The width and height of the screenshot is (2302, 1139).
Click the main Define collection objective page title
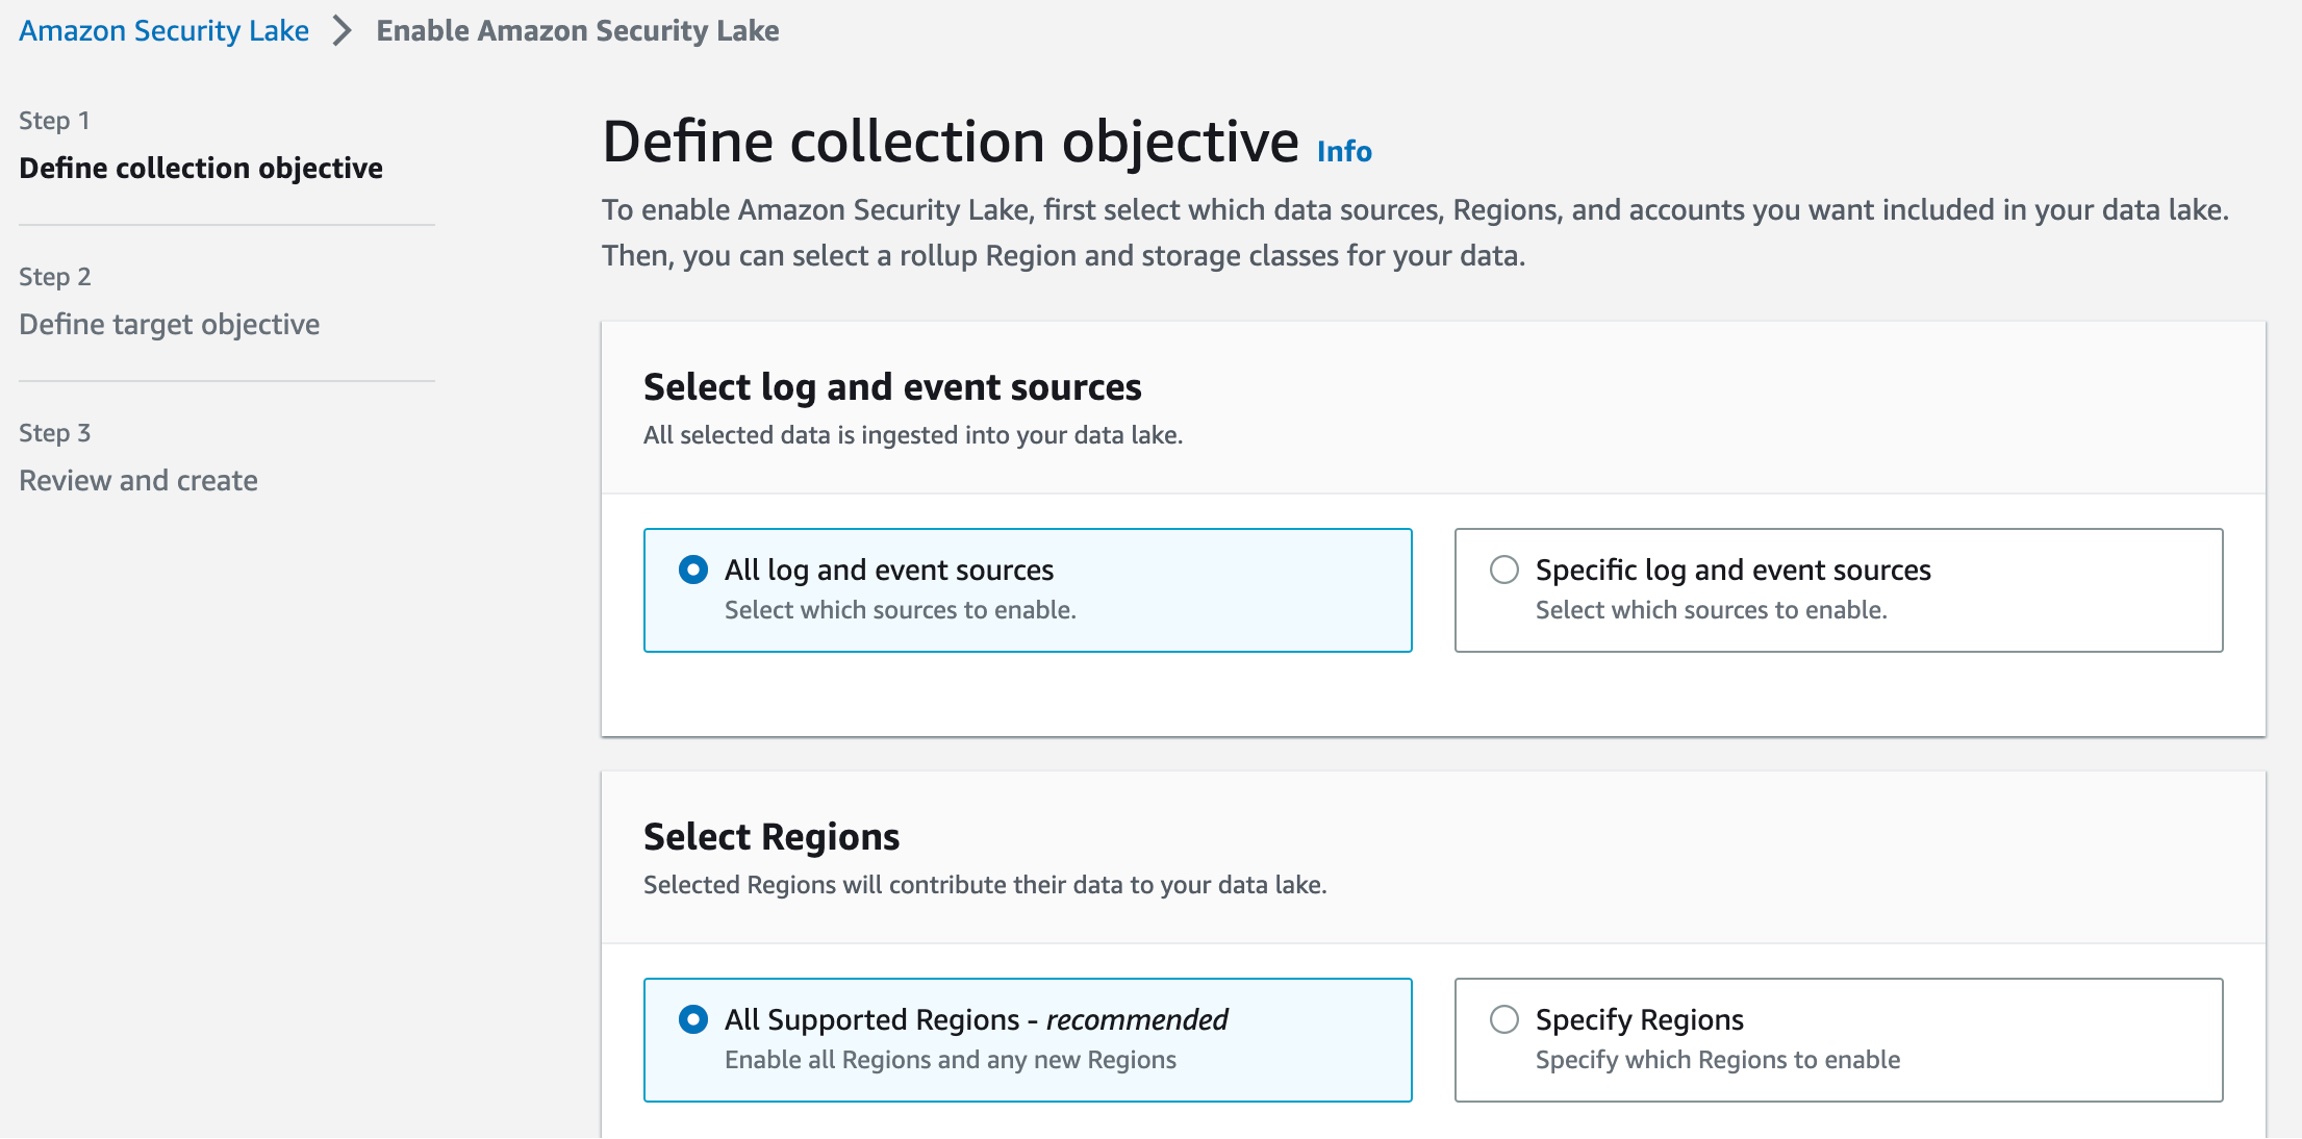[950, 141]
